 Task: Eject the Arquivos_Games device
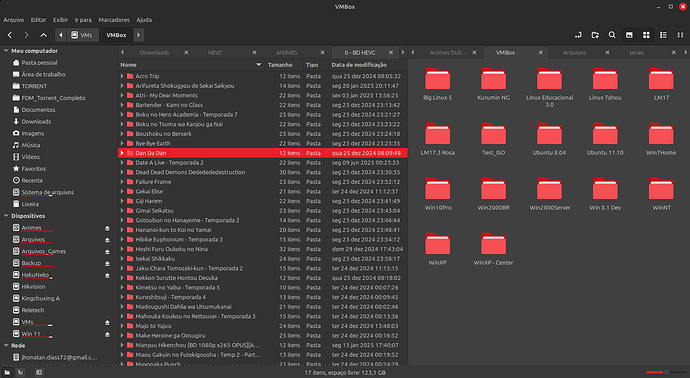(x=107, y=252)
